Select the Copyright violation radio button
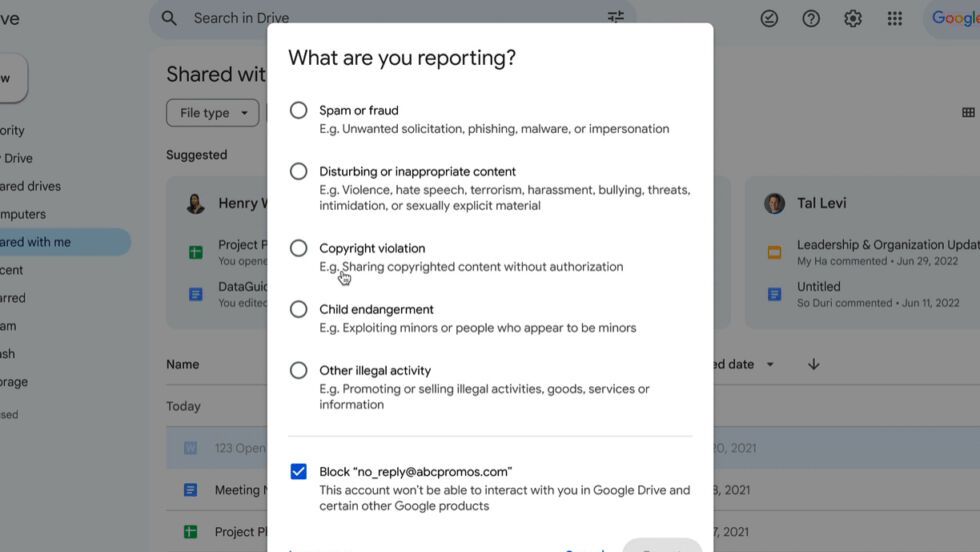 [298, 248]
